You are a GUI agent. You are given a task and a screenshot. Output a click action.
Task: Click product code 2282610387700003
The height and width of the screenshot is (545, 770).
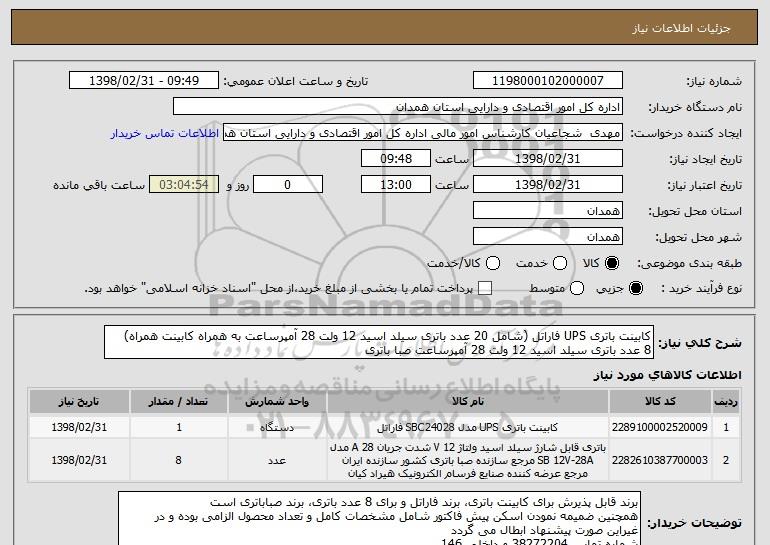pos(660,460)
